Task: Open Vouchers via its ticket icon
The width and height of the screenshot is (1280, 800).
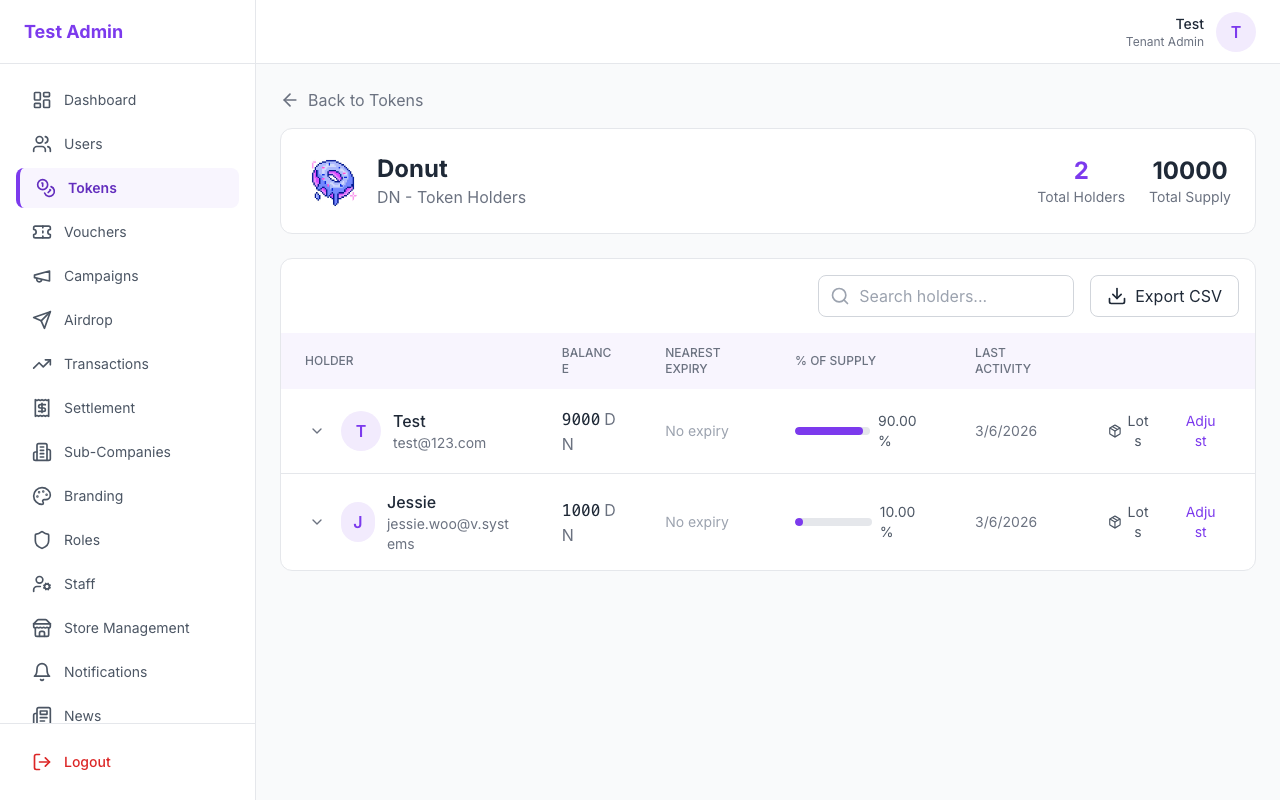Action: tap(41, 232)
